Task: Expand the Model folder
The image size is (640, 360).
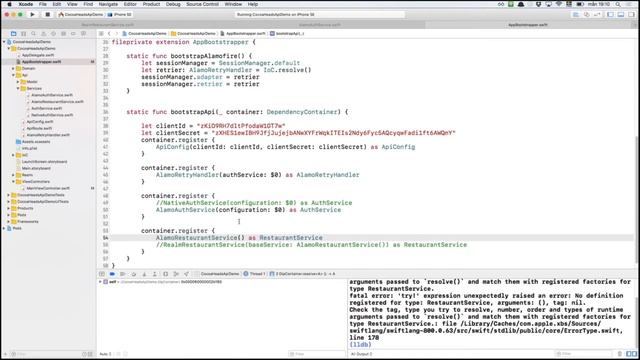Action: (18, 82)
